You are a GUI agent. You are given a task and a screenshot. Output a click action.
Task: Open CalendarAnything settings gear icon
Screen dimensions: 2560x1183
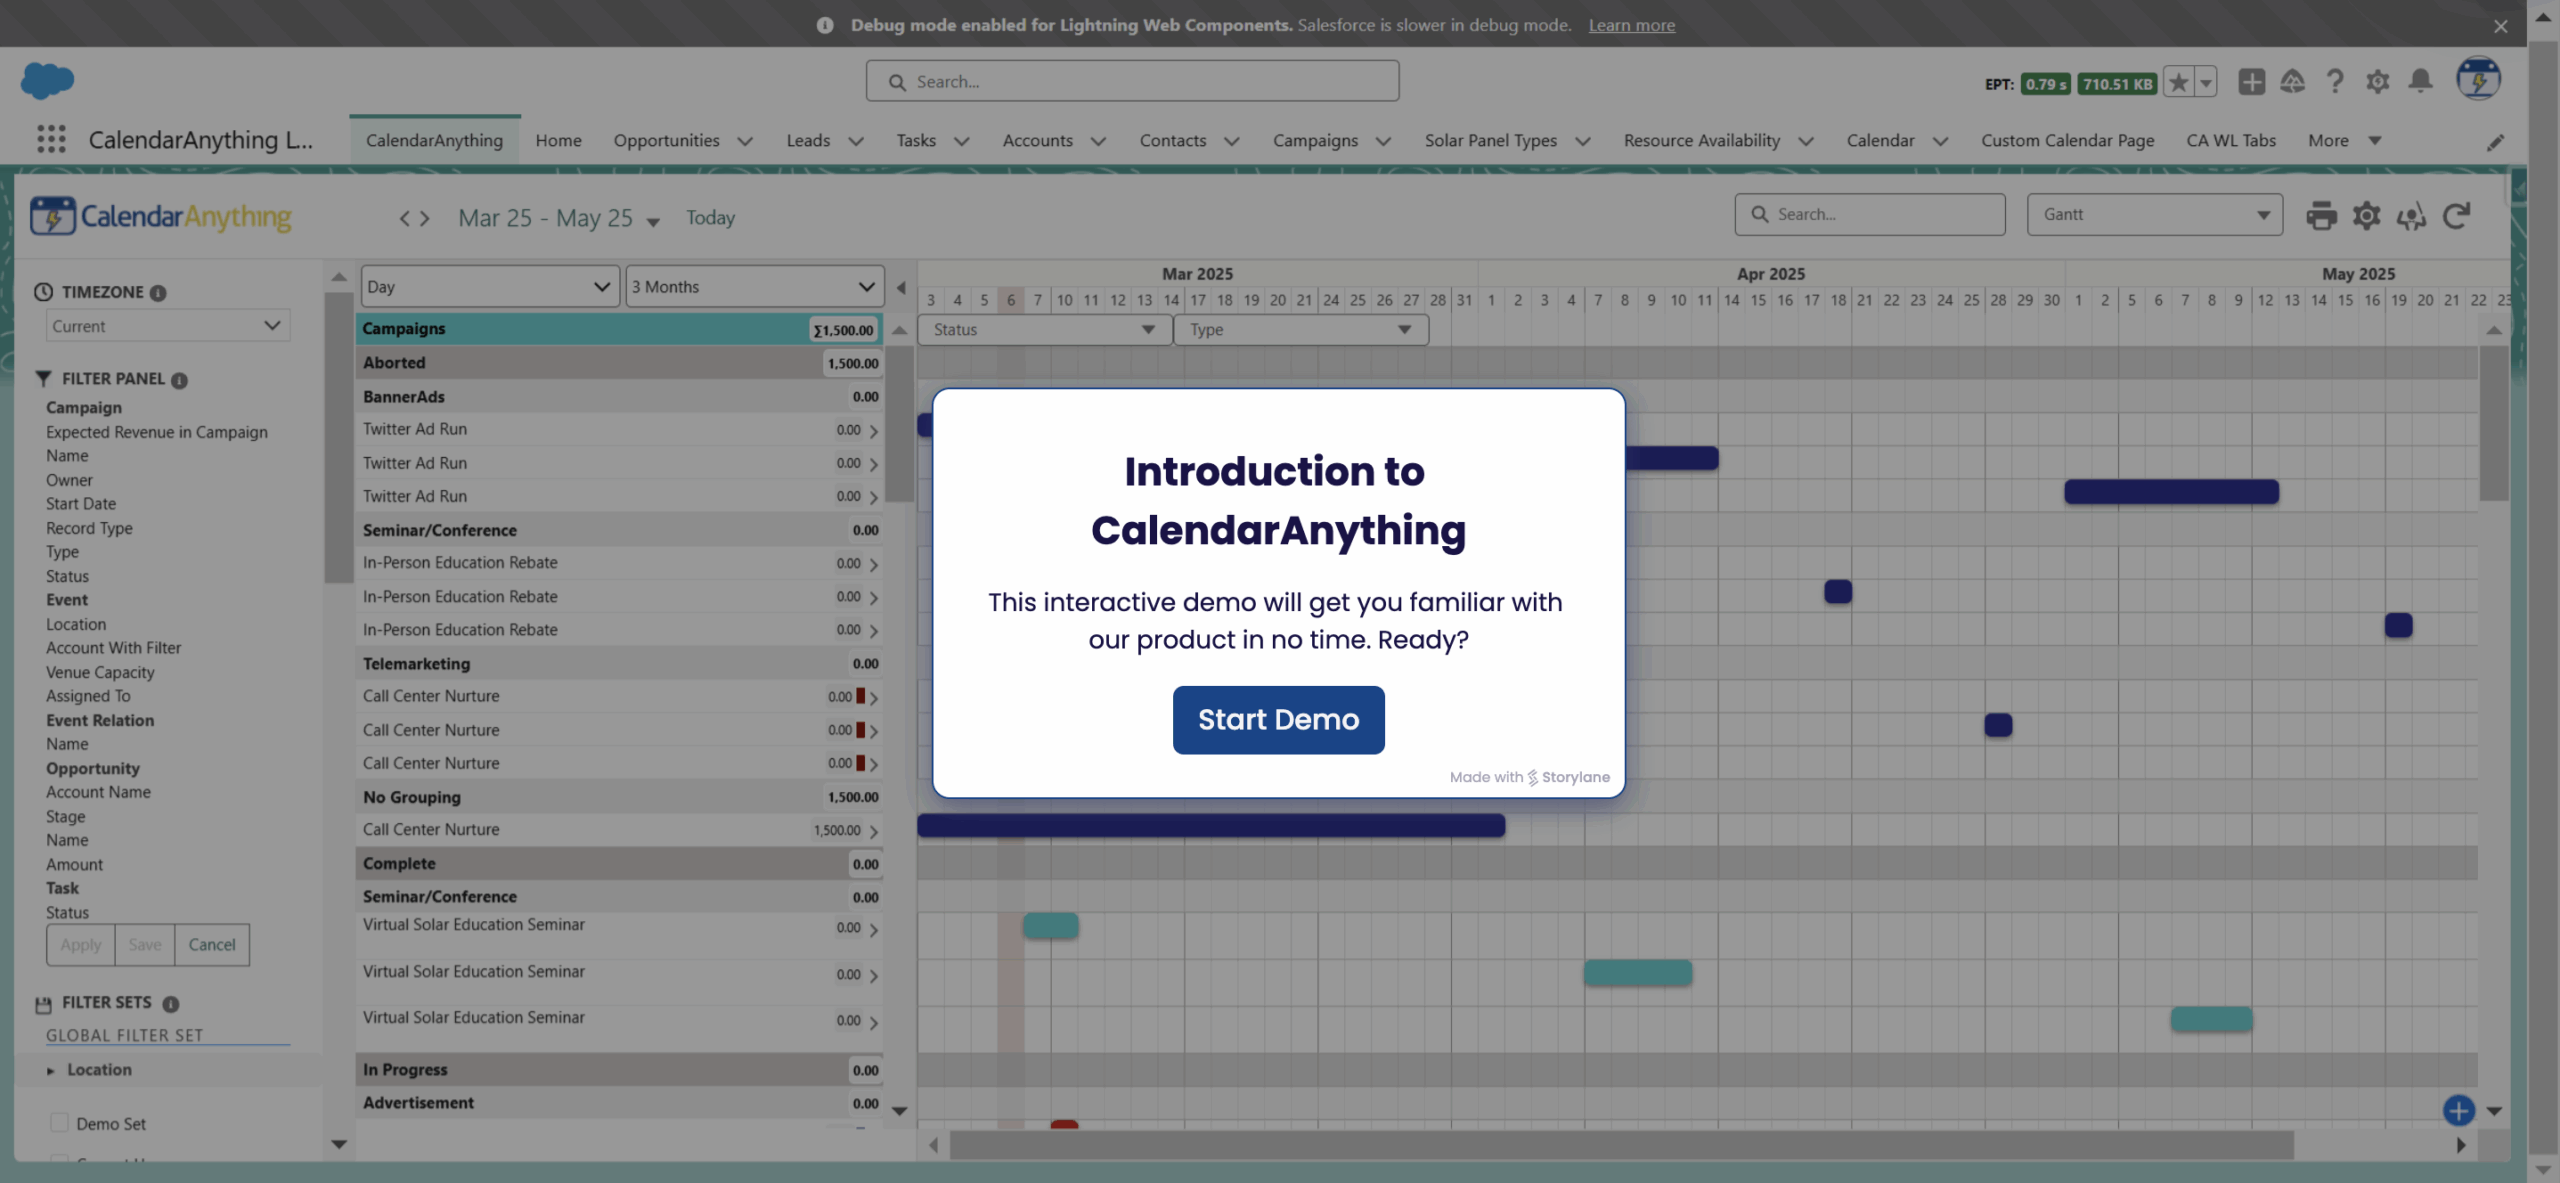(2366, 215)
